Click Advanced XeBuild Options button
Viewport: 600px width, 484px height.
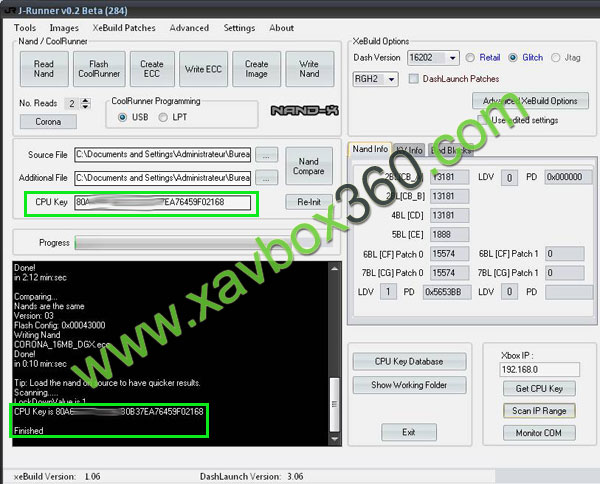click(530, 101)
